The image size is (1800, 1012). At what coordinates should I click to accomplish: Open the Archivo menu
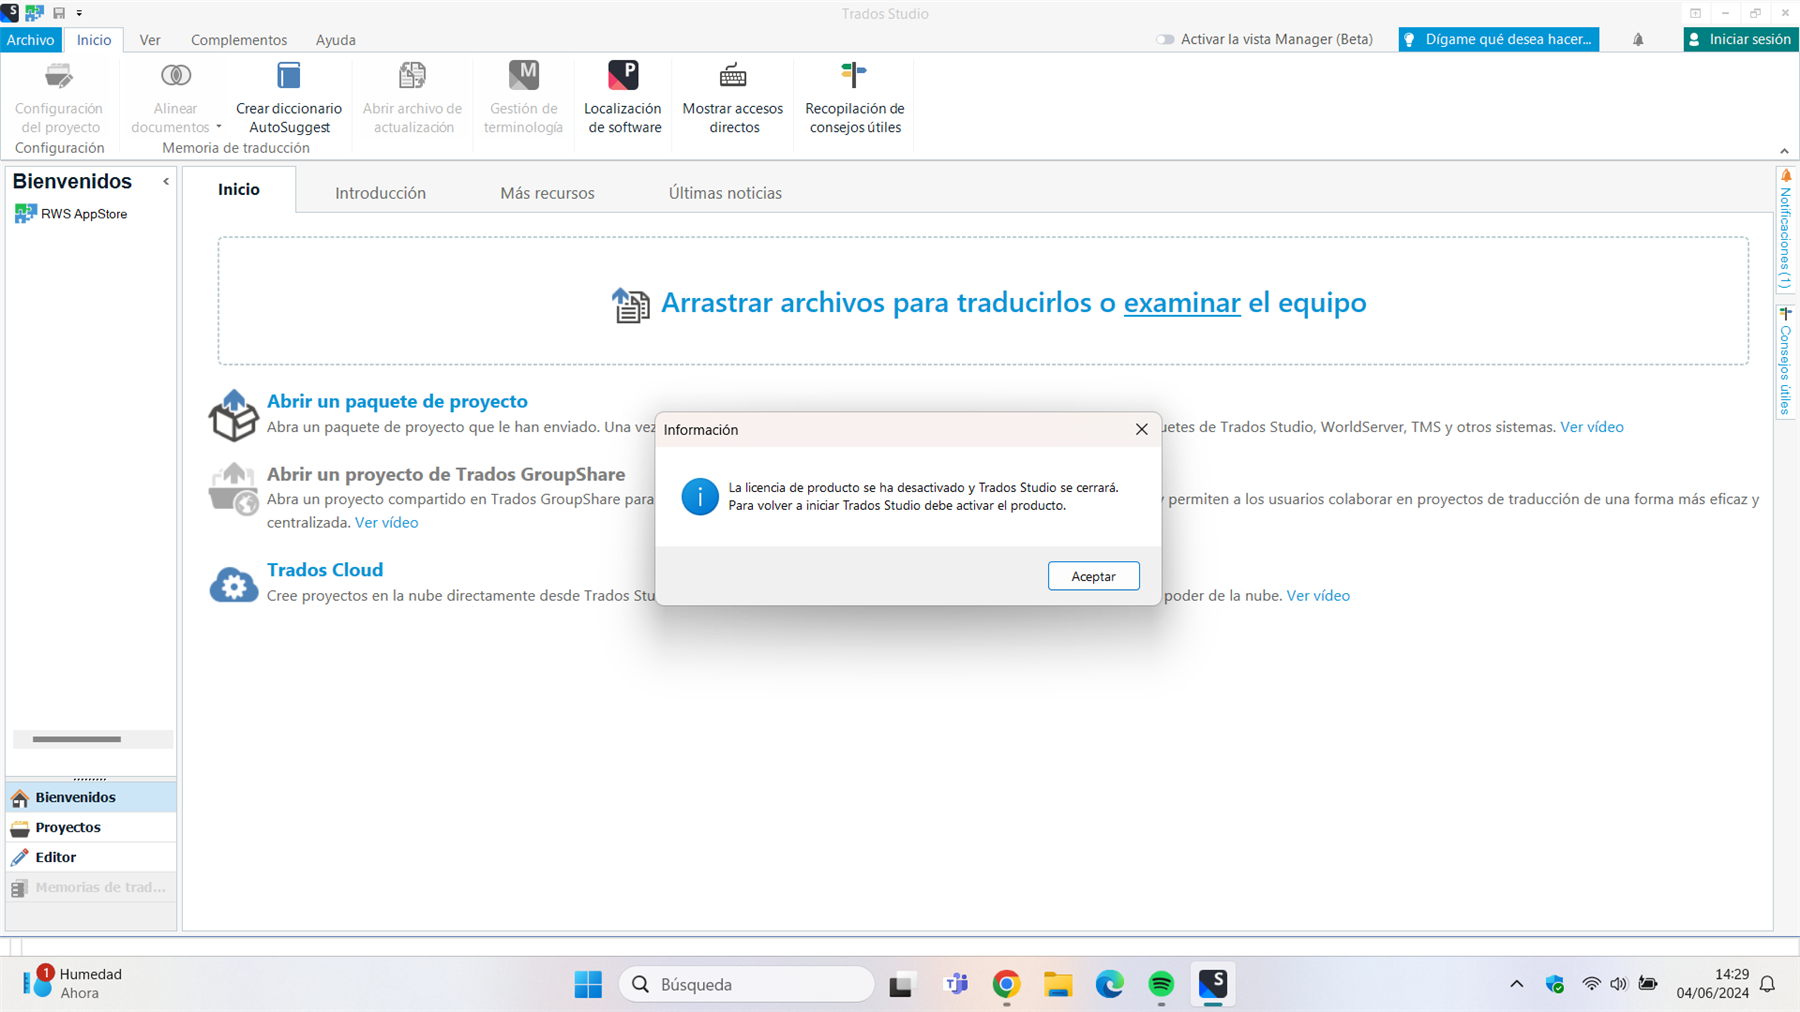pyautogui.click(x=31, y=40)
